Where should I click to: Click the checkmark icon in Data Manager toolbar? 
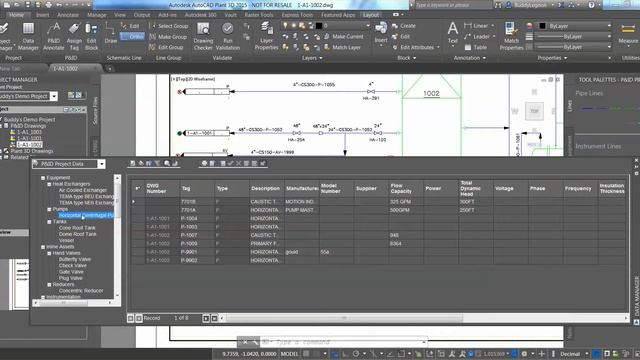(x=231, y=163)
